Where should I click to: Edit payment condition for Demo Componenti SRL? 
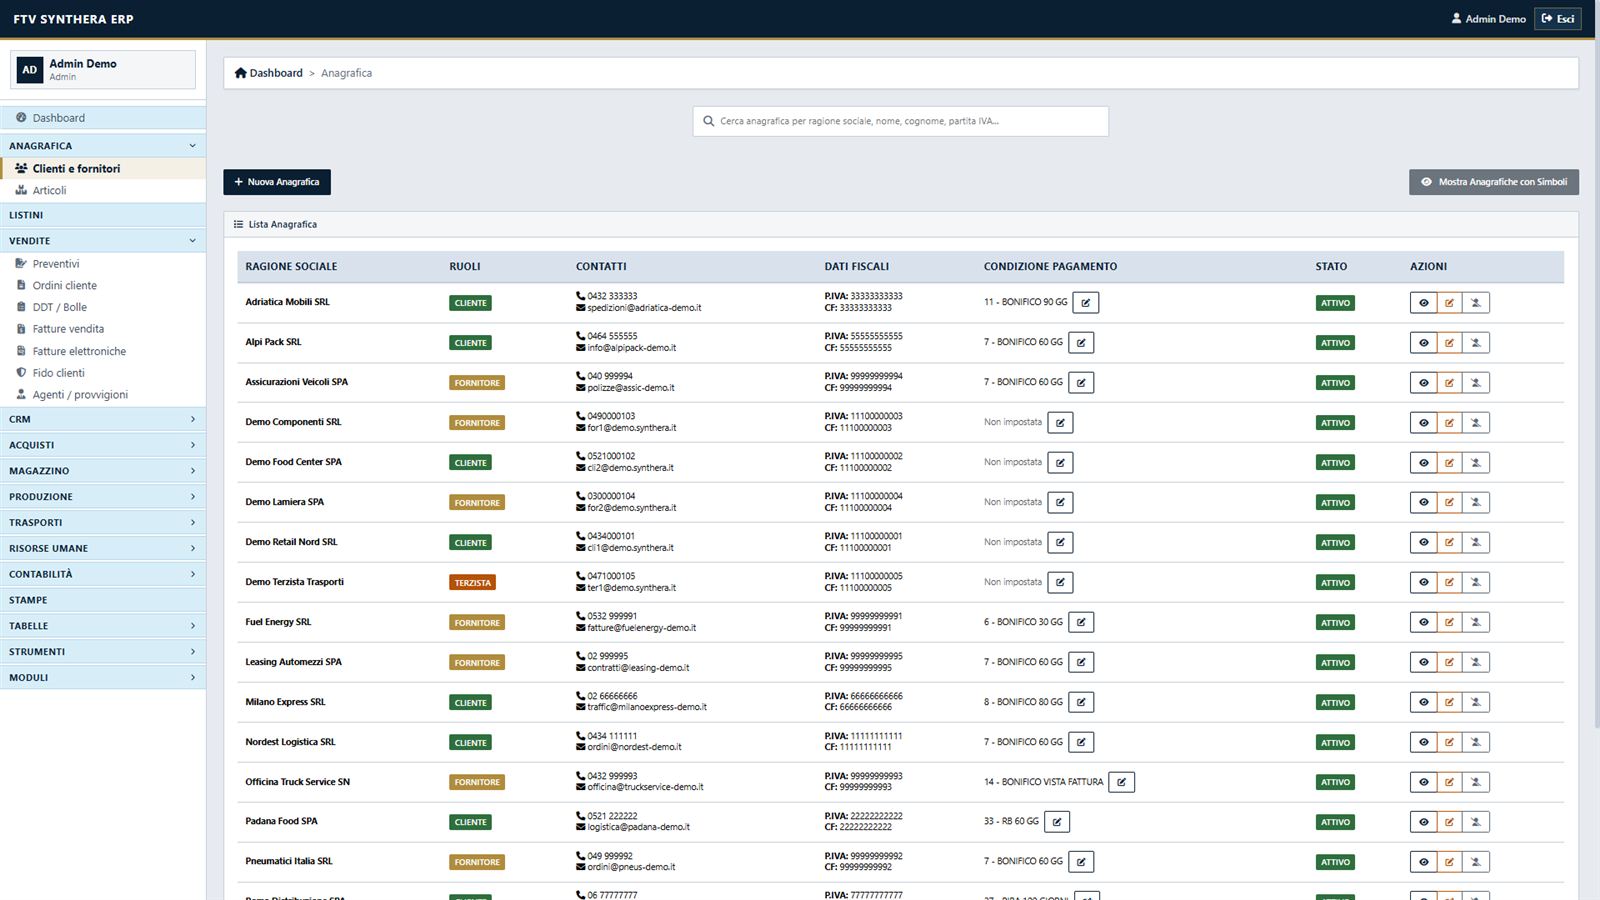(x=1061, y=422)
